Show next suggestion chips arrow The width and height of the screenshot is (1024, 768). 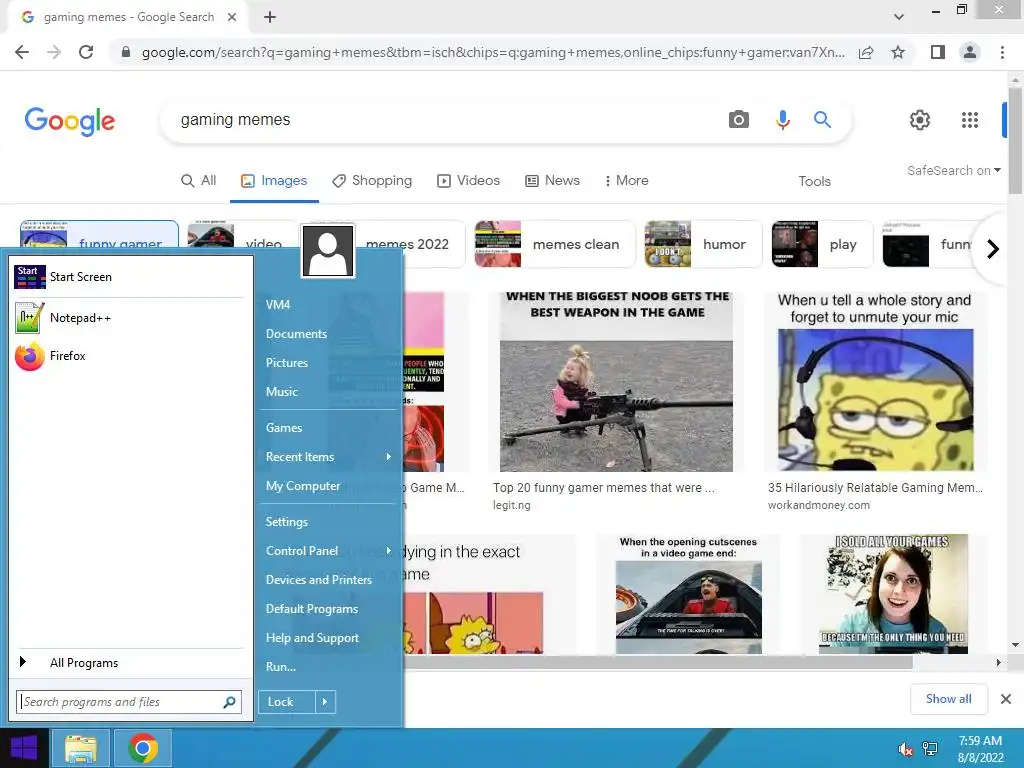(x=993, y=249)
